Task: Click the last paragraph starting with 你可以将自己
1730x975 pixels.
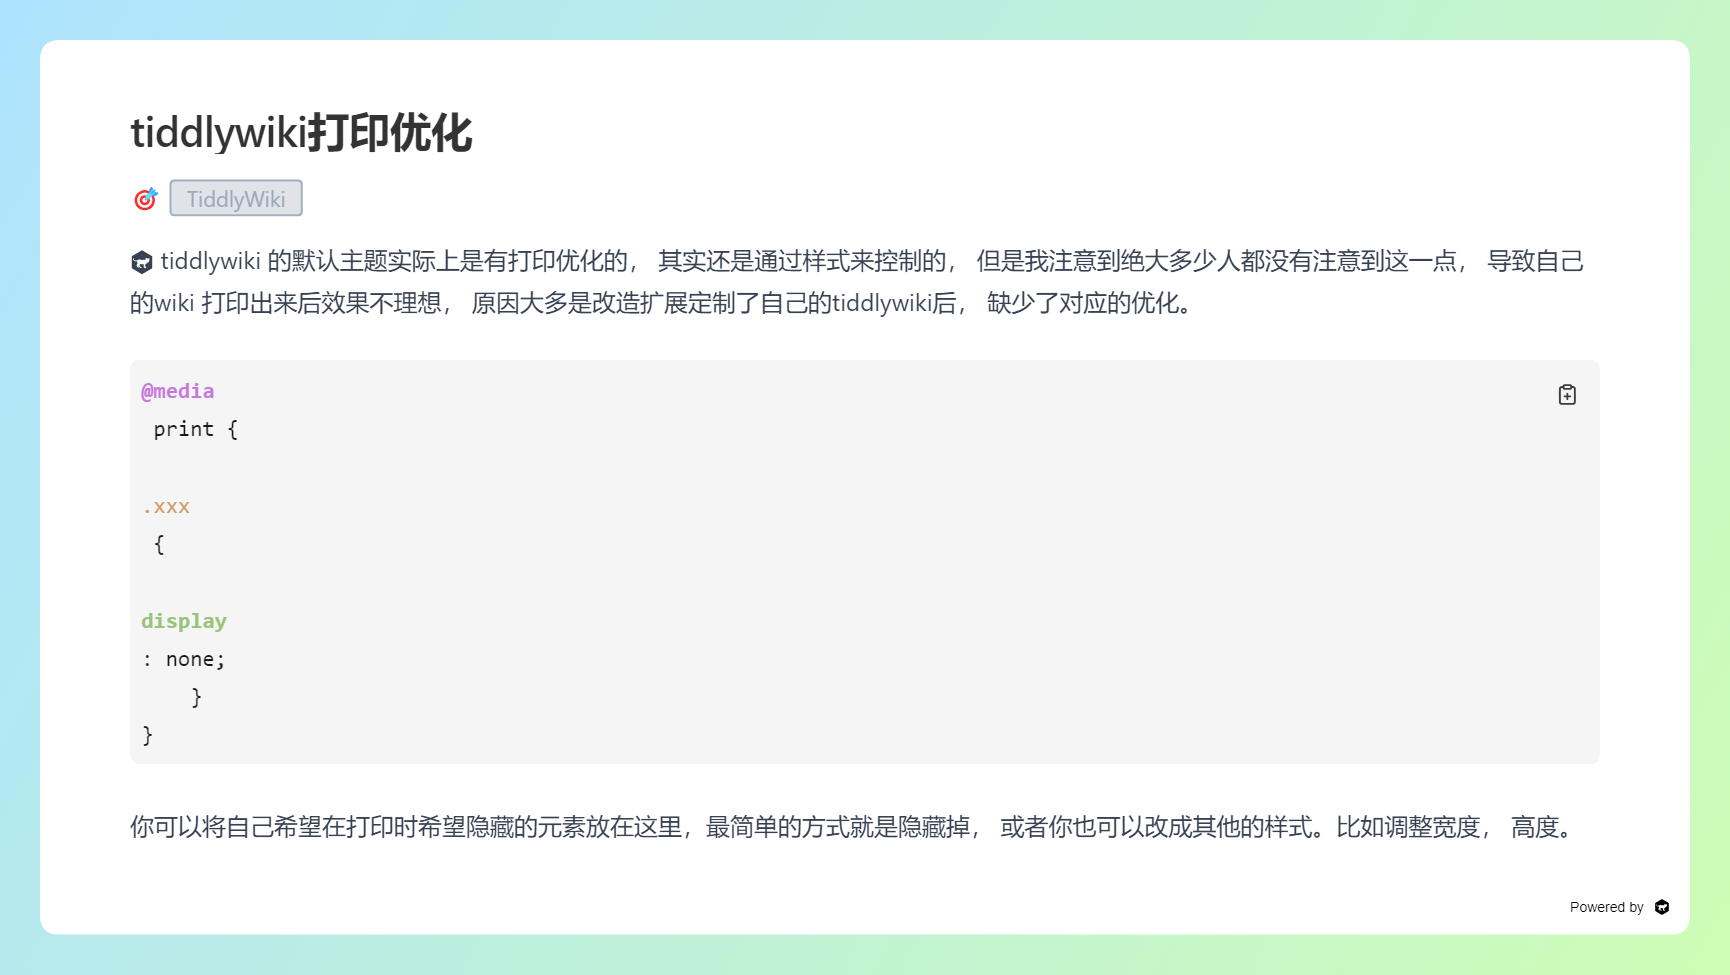Action: (850, 827)
